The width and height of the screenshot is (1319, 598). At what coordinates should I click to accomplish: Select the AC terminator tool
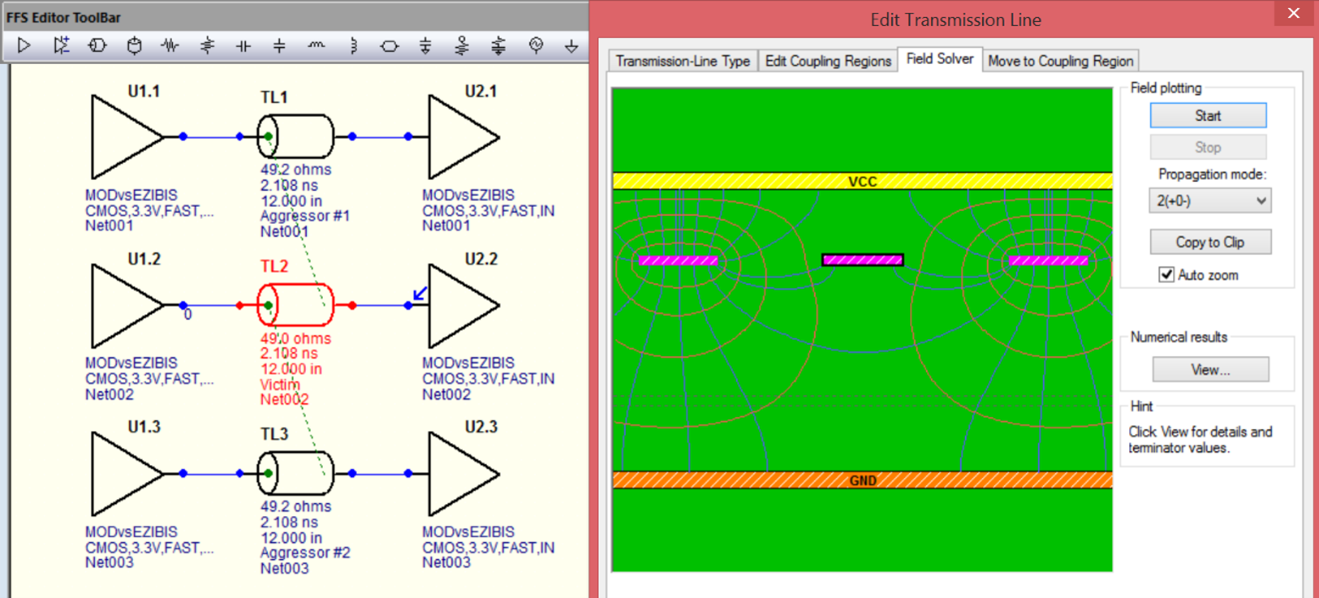pyautogui.click(x=498, y=45)
